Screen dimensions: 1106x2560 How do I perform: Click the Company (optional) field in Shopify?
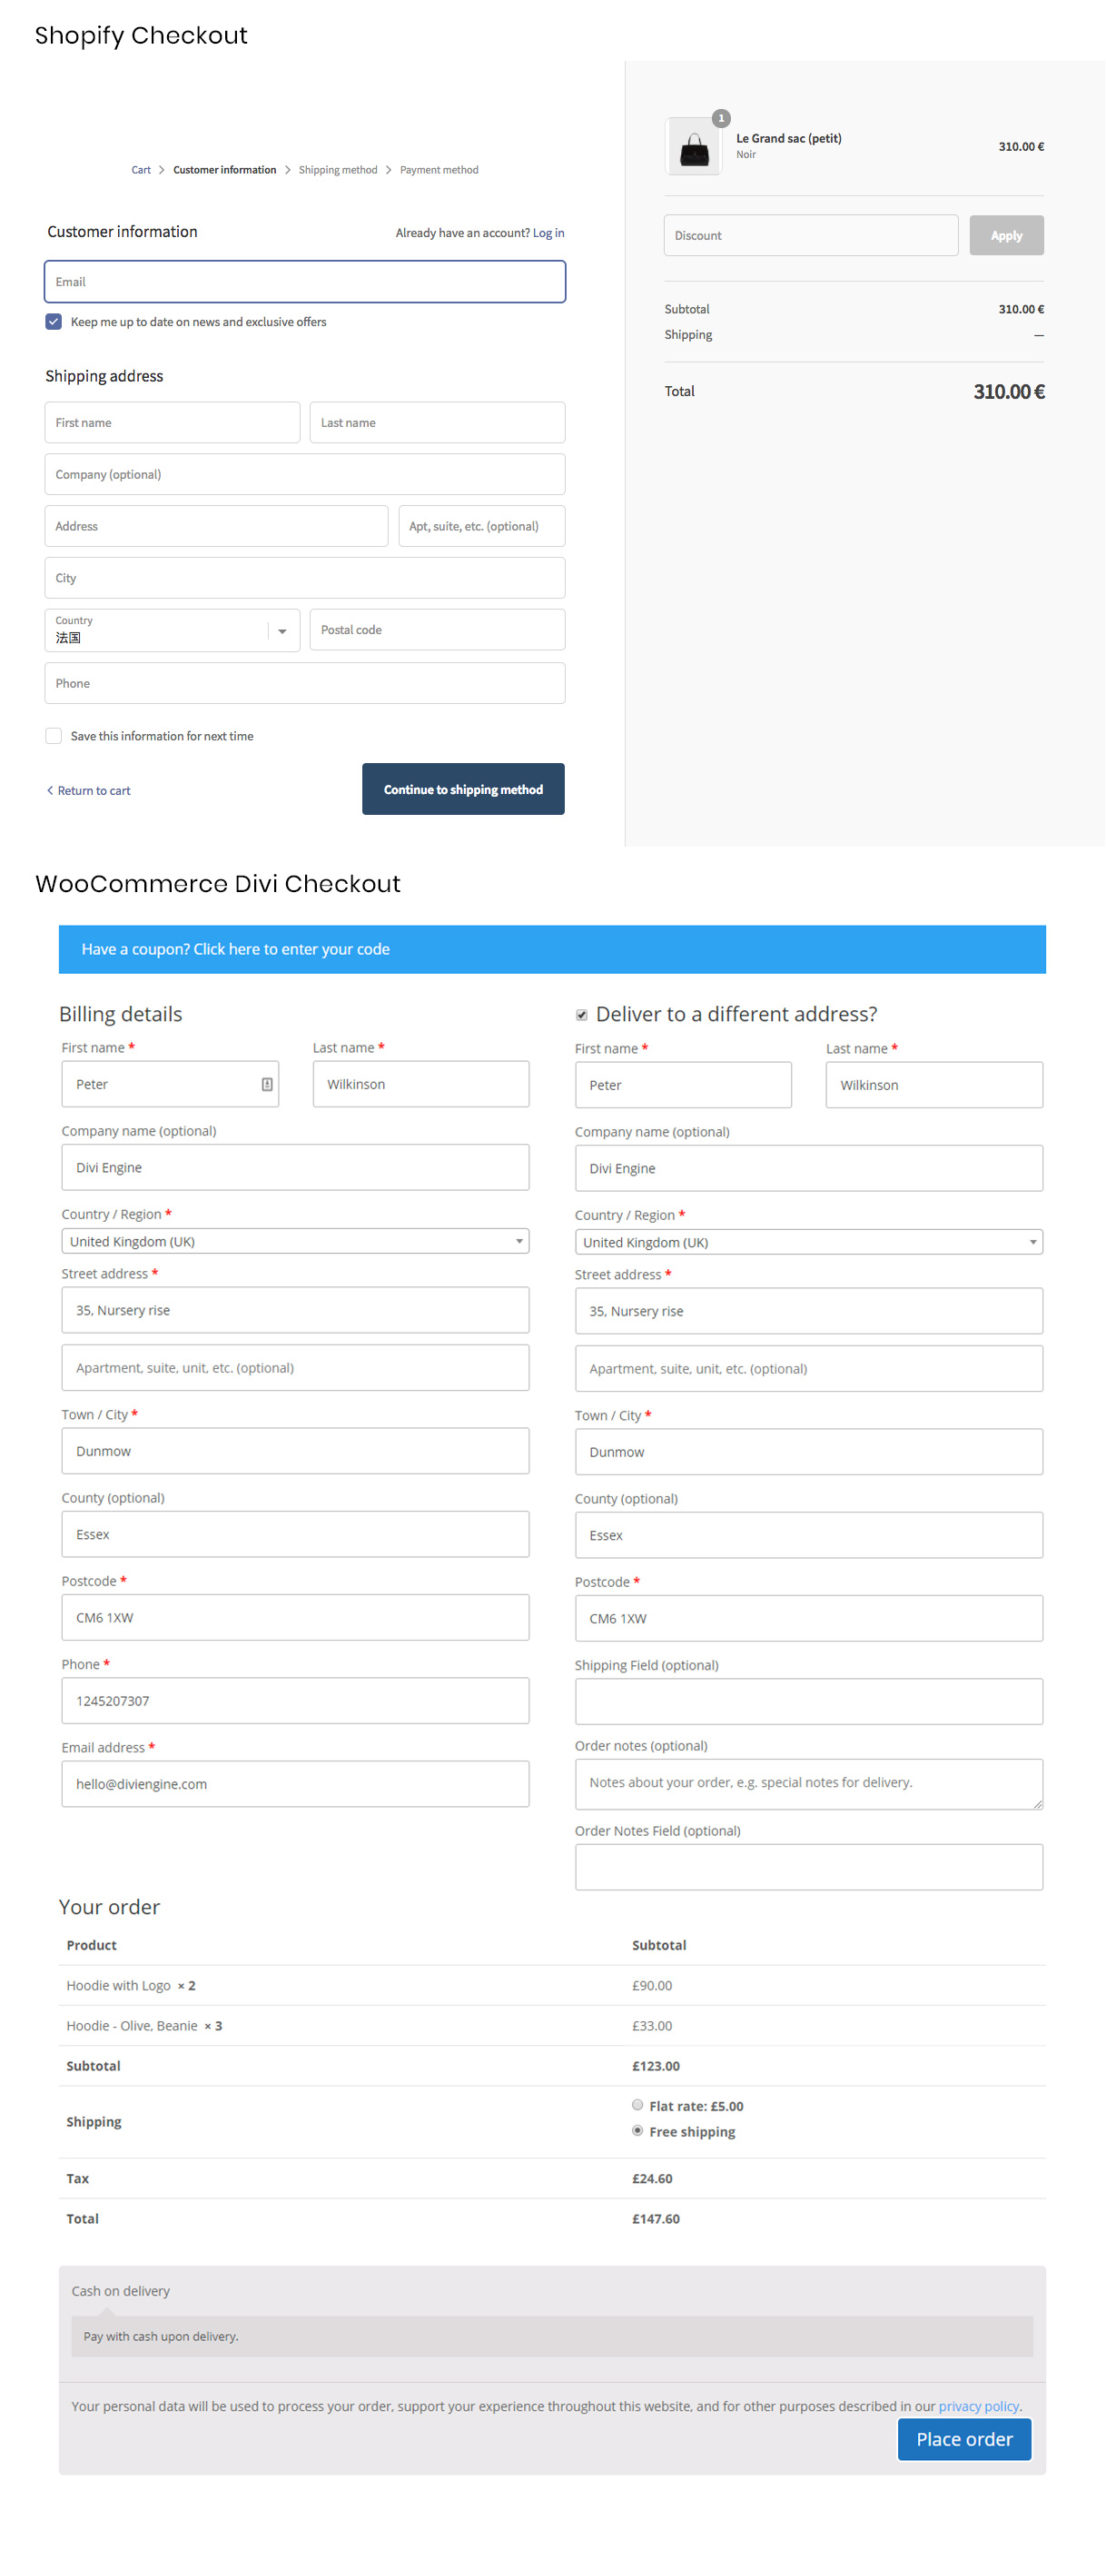pos(305,474)
